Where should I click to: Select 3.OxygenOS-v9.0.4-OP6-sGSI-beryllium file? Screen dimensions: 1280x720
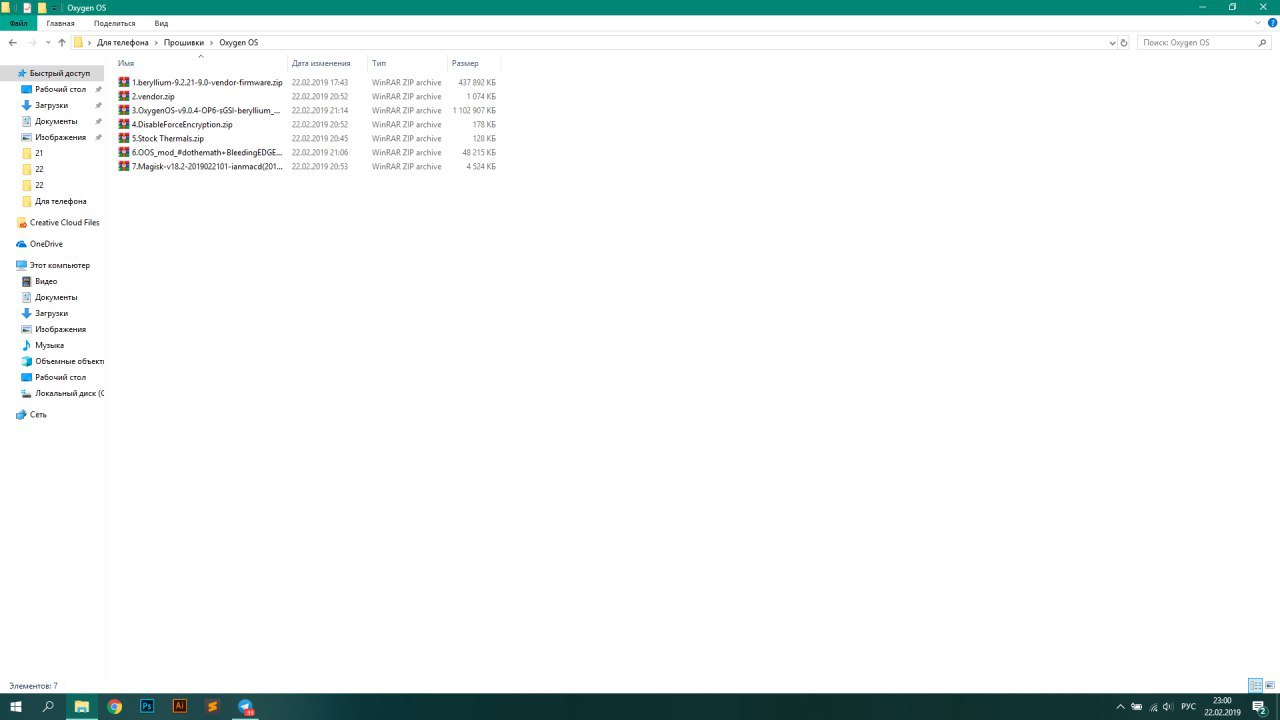click(206, 110)
